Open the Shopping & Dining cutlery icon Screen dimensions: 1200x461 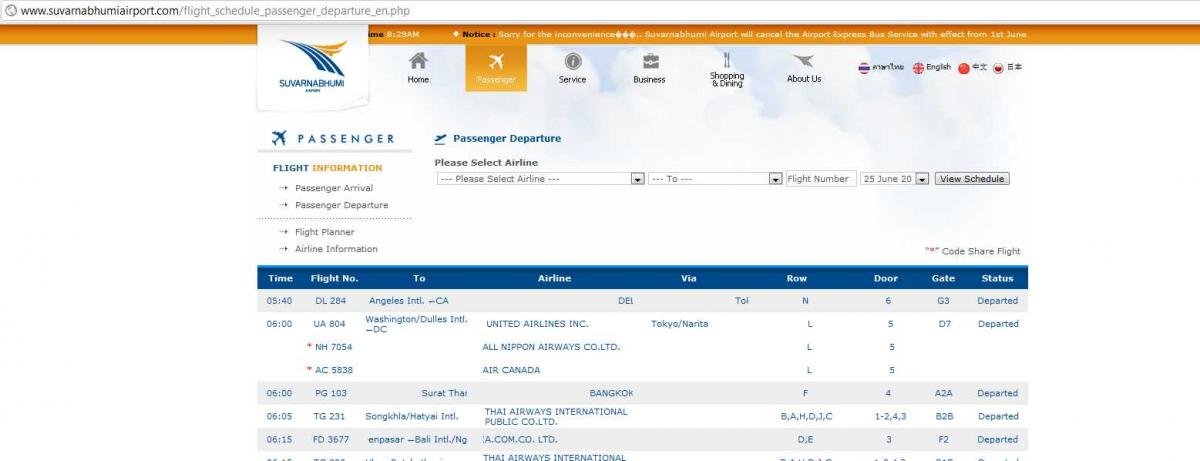point(727,59)
